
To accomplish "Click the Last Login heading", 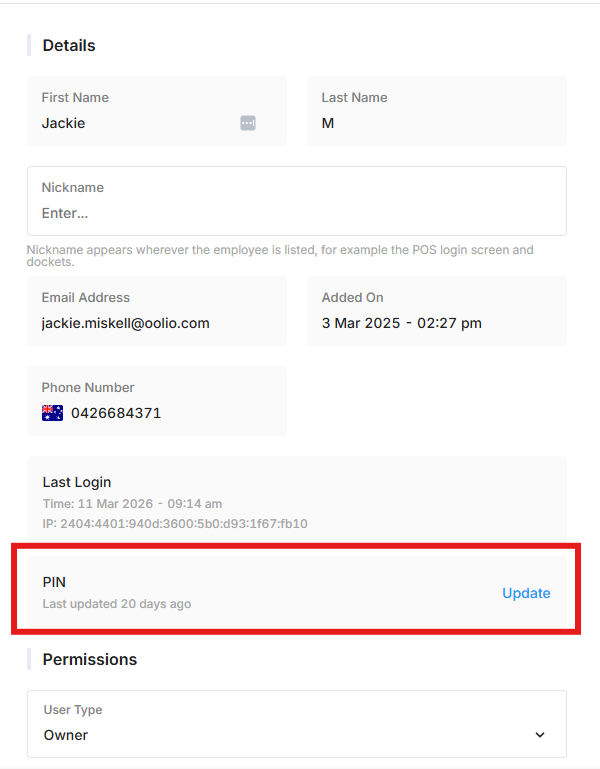I will coord(77,482).
